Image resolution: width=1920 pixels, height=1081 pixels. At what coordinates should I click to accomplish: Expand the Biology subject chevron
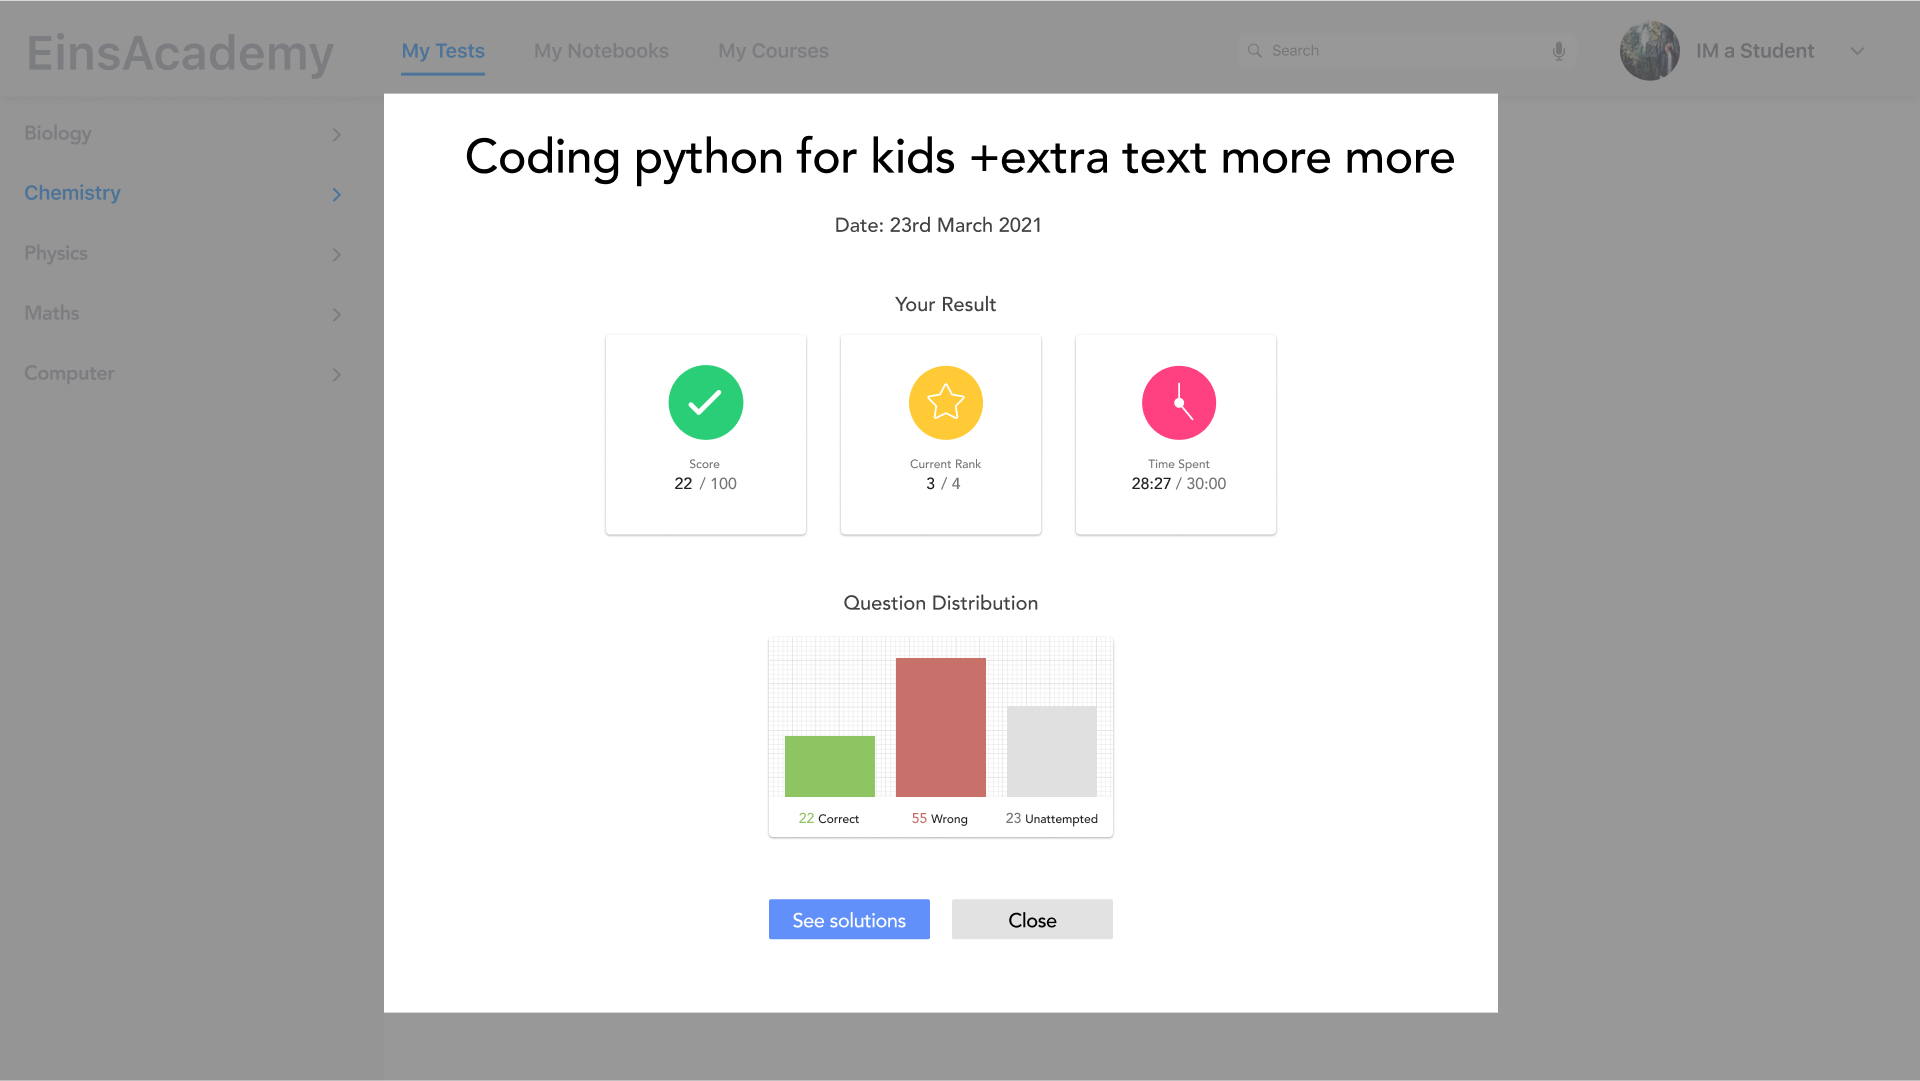point(337,135)
